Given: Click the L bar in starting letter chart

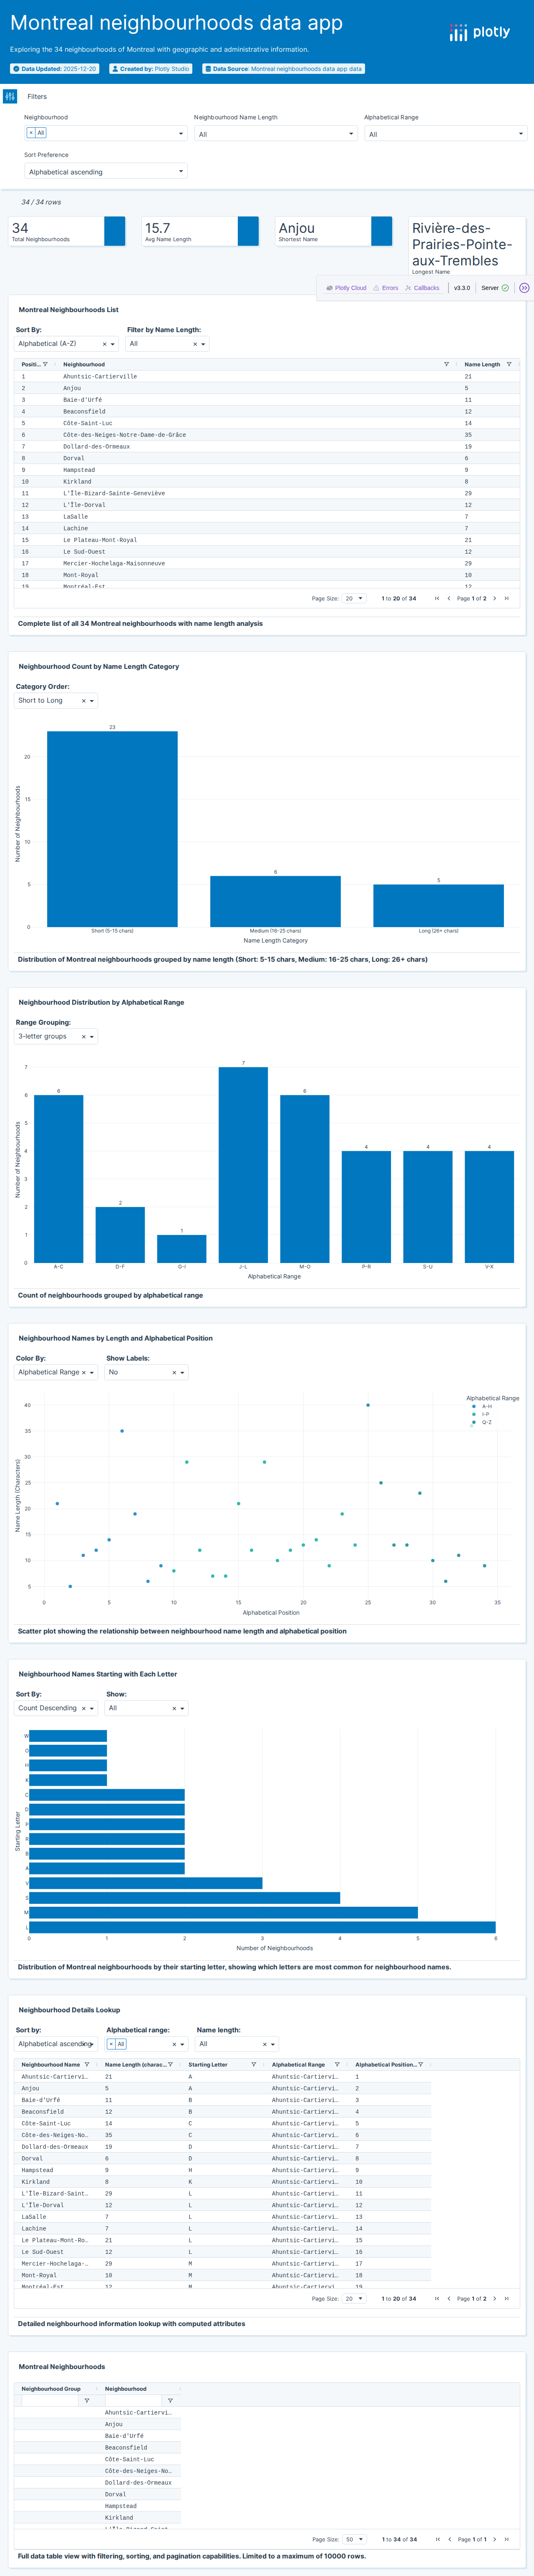Looking at the screenshot, I should [x=262, y=1927].
